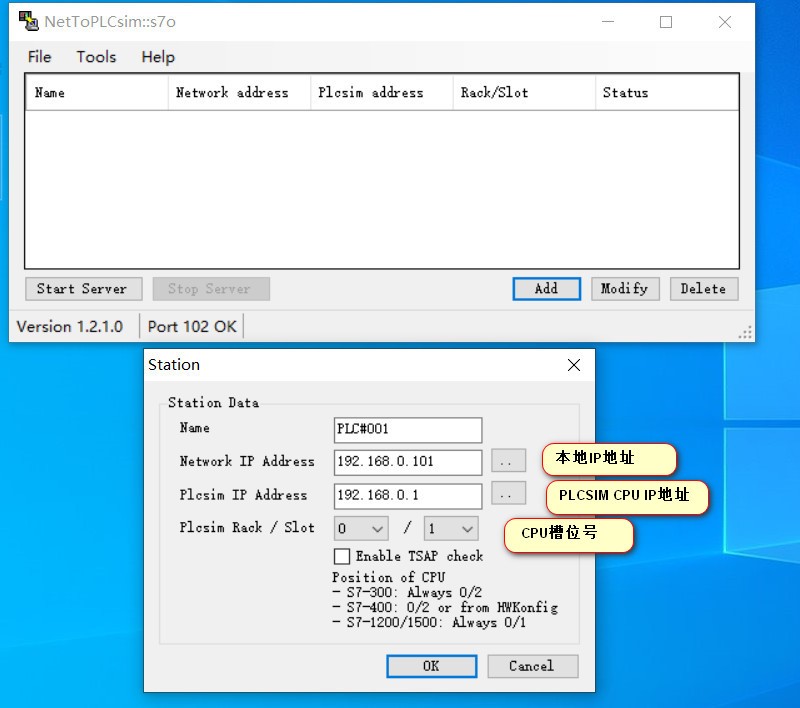
Task: Click the Modify button
Action: [x=624, y=289]
